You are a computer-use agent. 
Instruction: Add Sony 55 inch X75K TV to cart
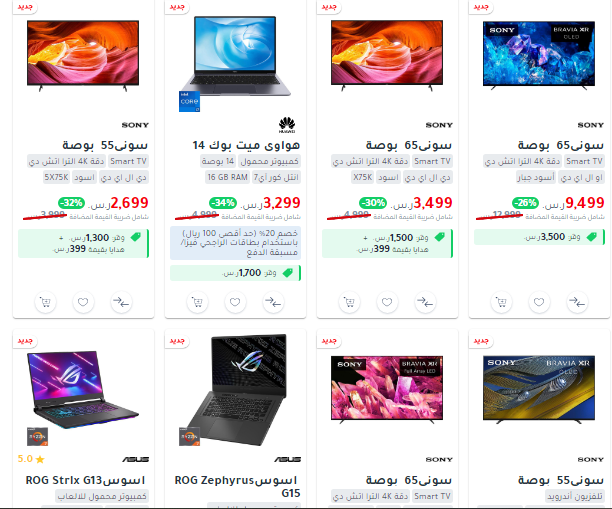45,302
